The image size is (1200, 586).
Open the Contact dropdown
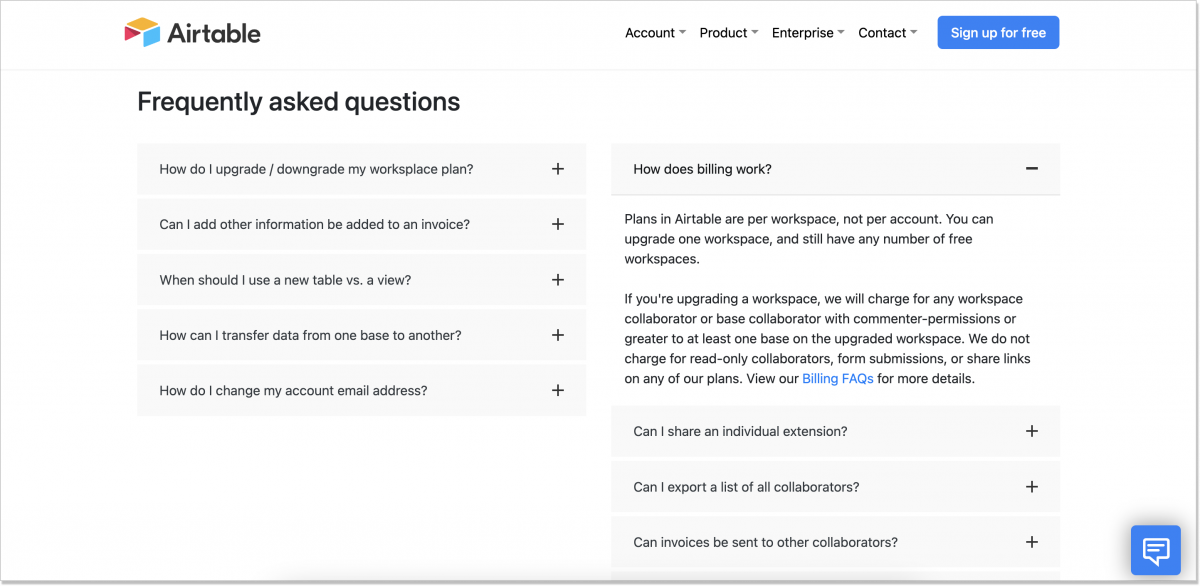point(886,32)
